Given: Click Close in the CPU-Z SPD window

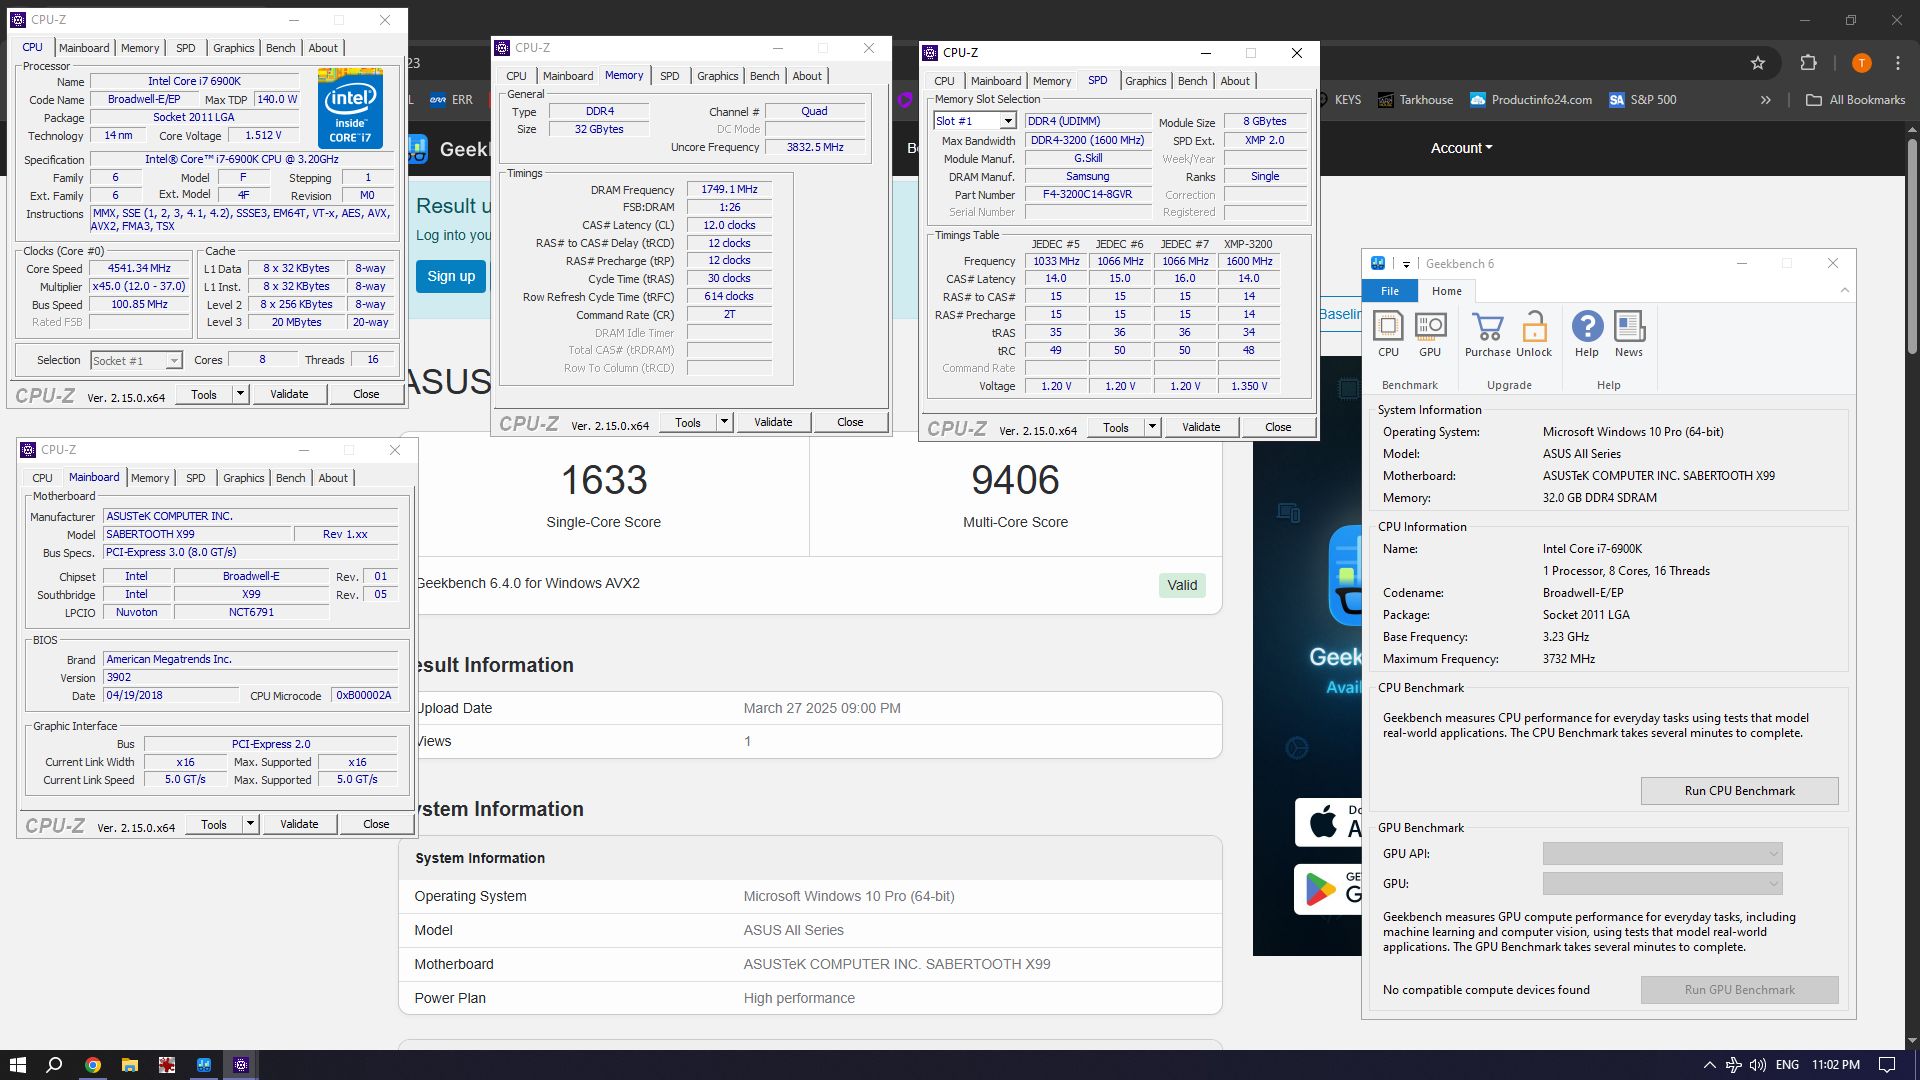Looking at the screenshot, I should pyautogui.click(x=1278, y=427).
